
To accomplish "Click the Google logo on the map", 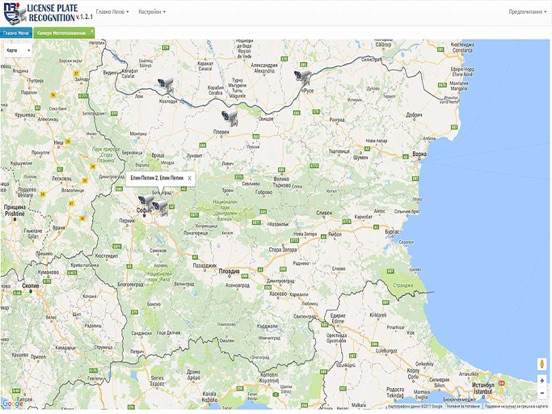I will (x=13, y=403).
